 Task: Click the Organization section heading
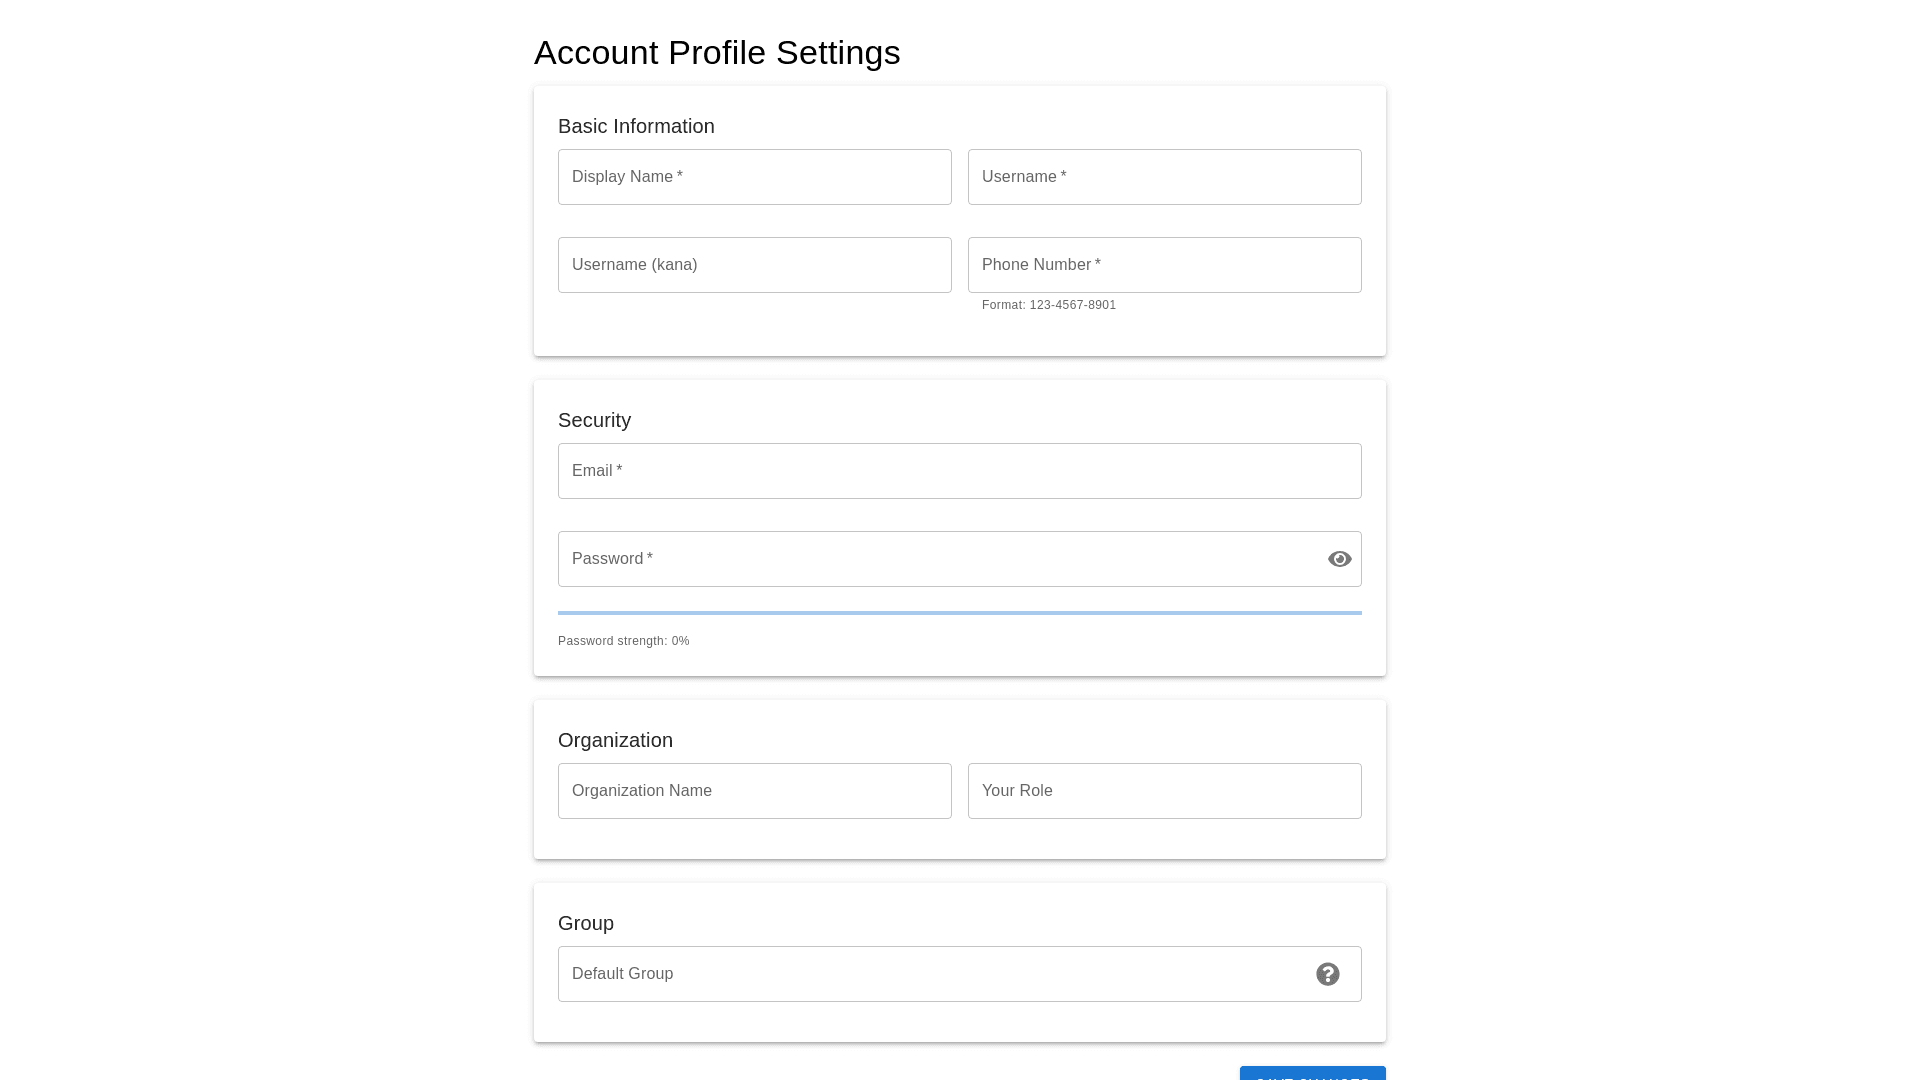(x=615, y=740)
